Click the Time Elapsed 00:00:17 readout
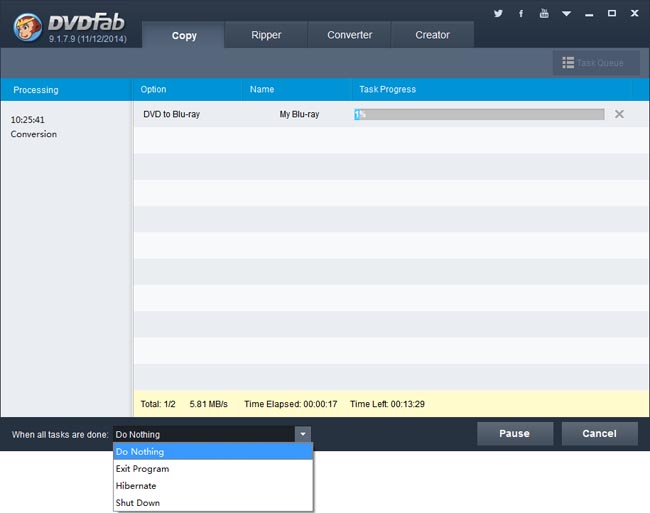 291,404
